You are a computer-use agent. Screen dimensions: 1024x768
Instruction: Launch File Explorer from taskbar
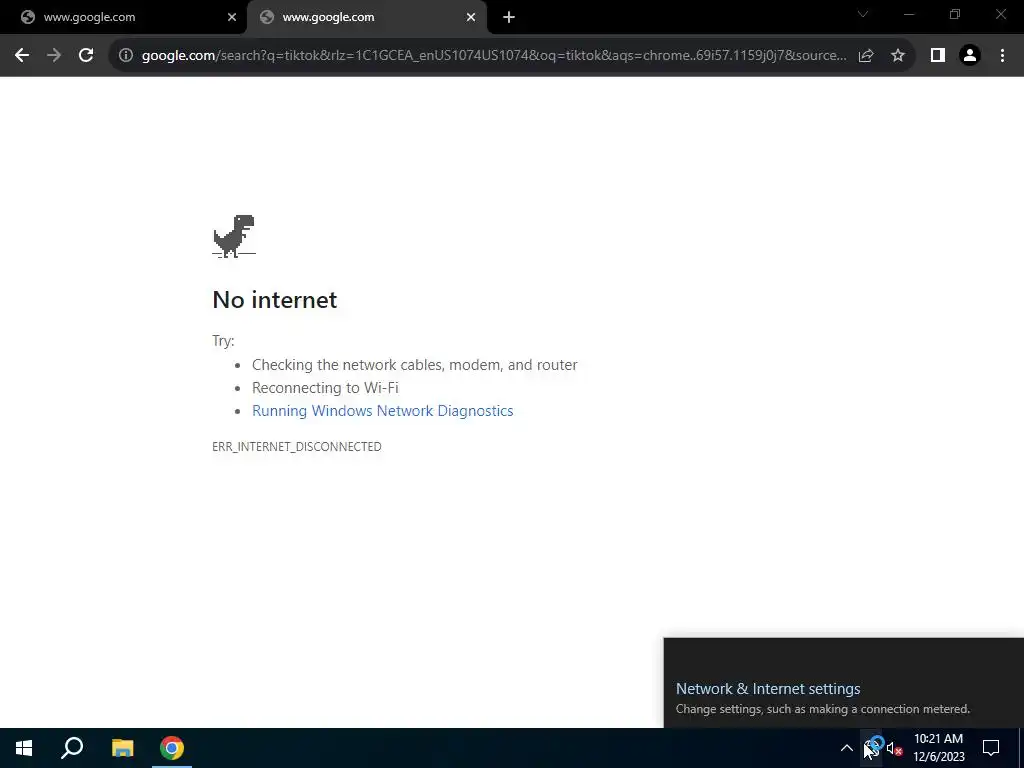point(122,748)
